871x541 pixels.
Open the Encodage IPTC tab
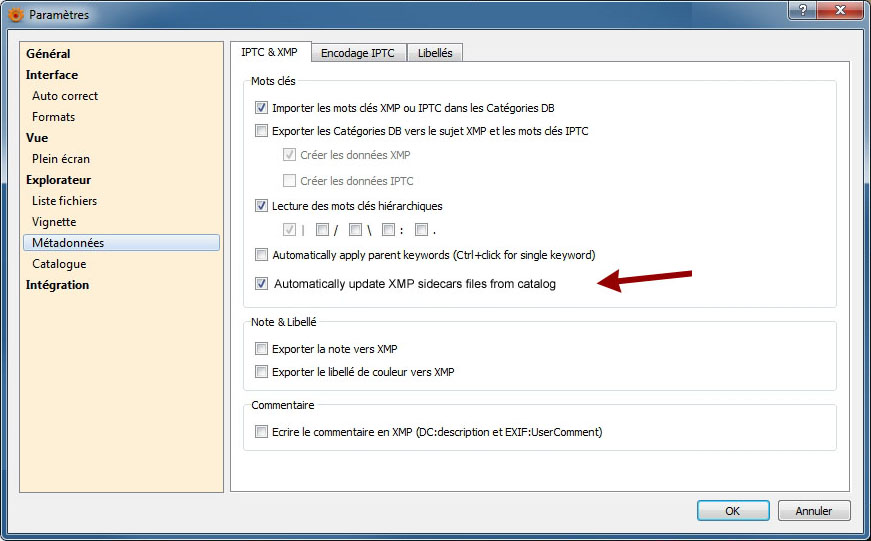(358, 53)
